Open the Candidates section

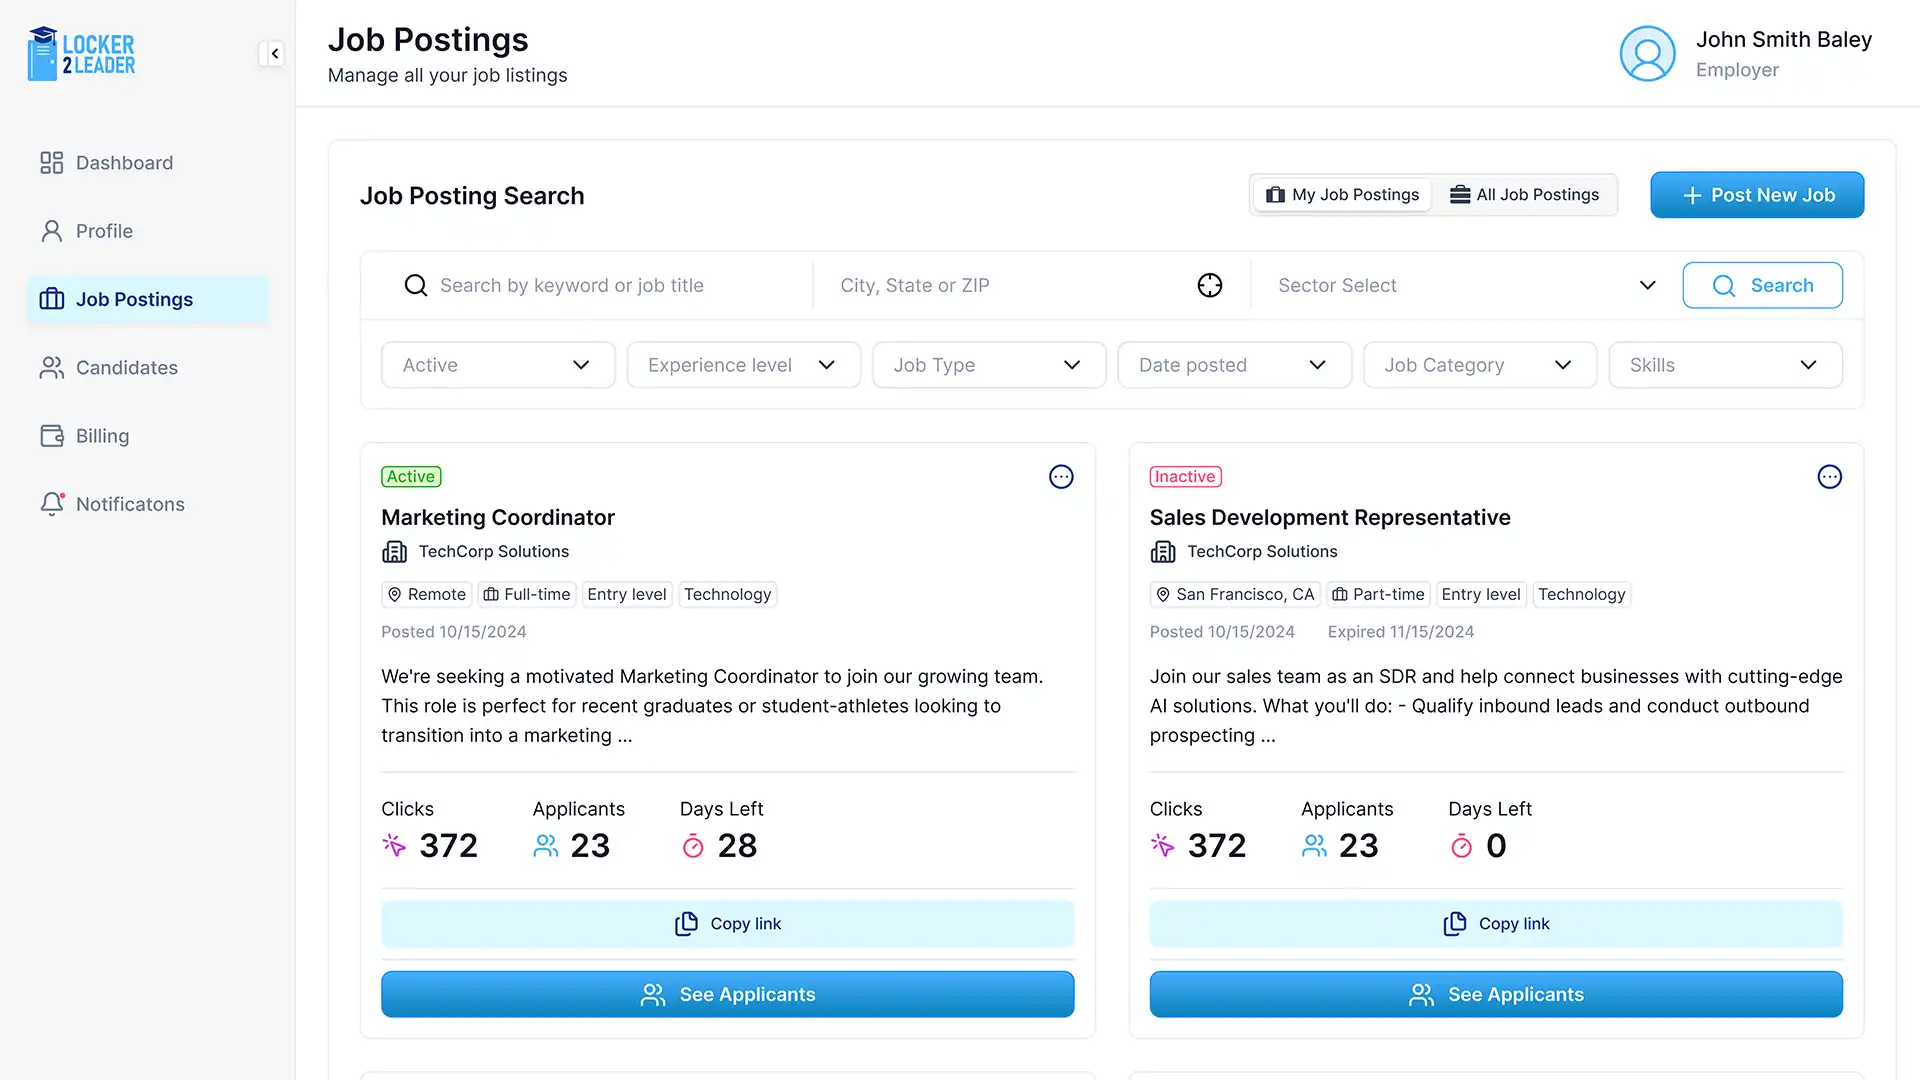click(126, 368)
